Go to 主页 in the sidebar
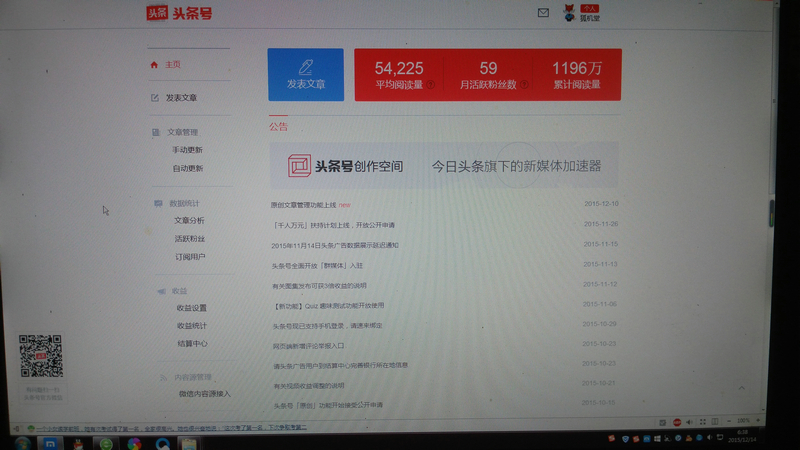The image size is (800, 450). point(172,65)
